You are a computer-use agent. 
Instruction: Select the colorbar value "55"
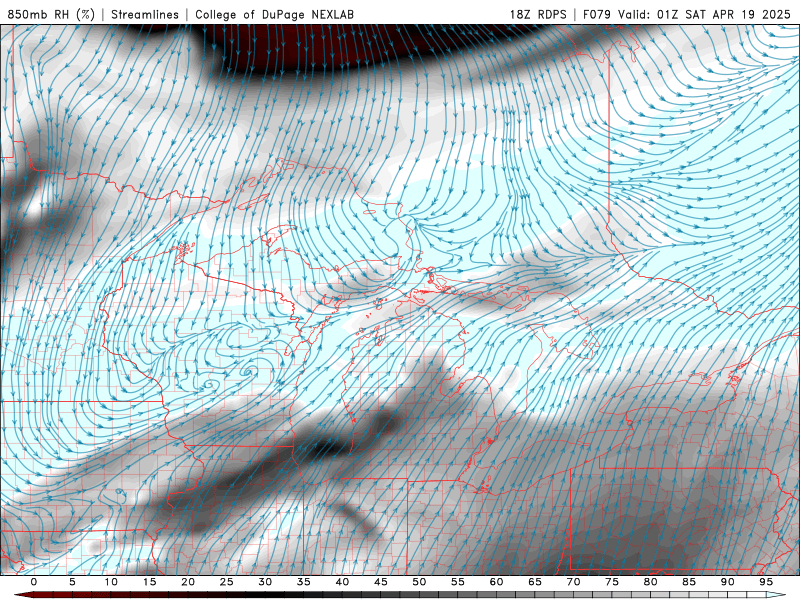tap(458, 582)
